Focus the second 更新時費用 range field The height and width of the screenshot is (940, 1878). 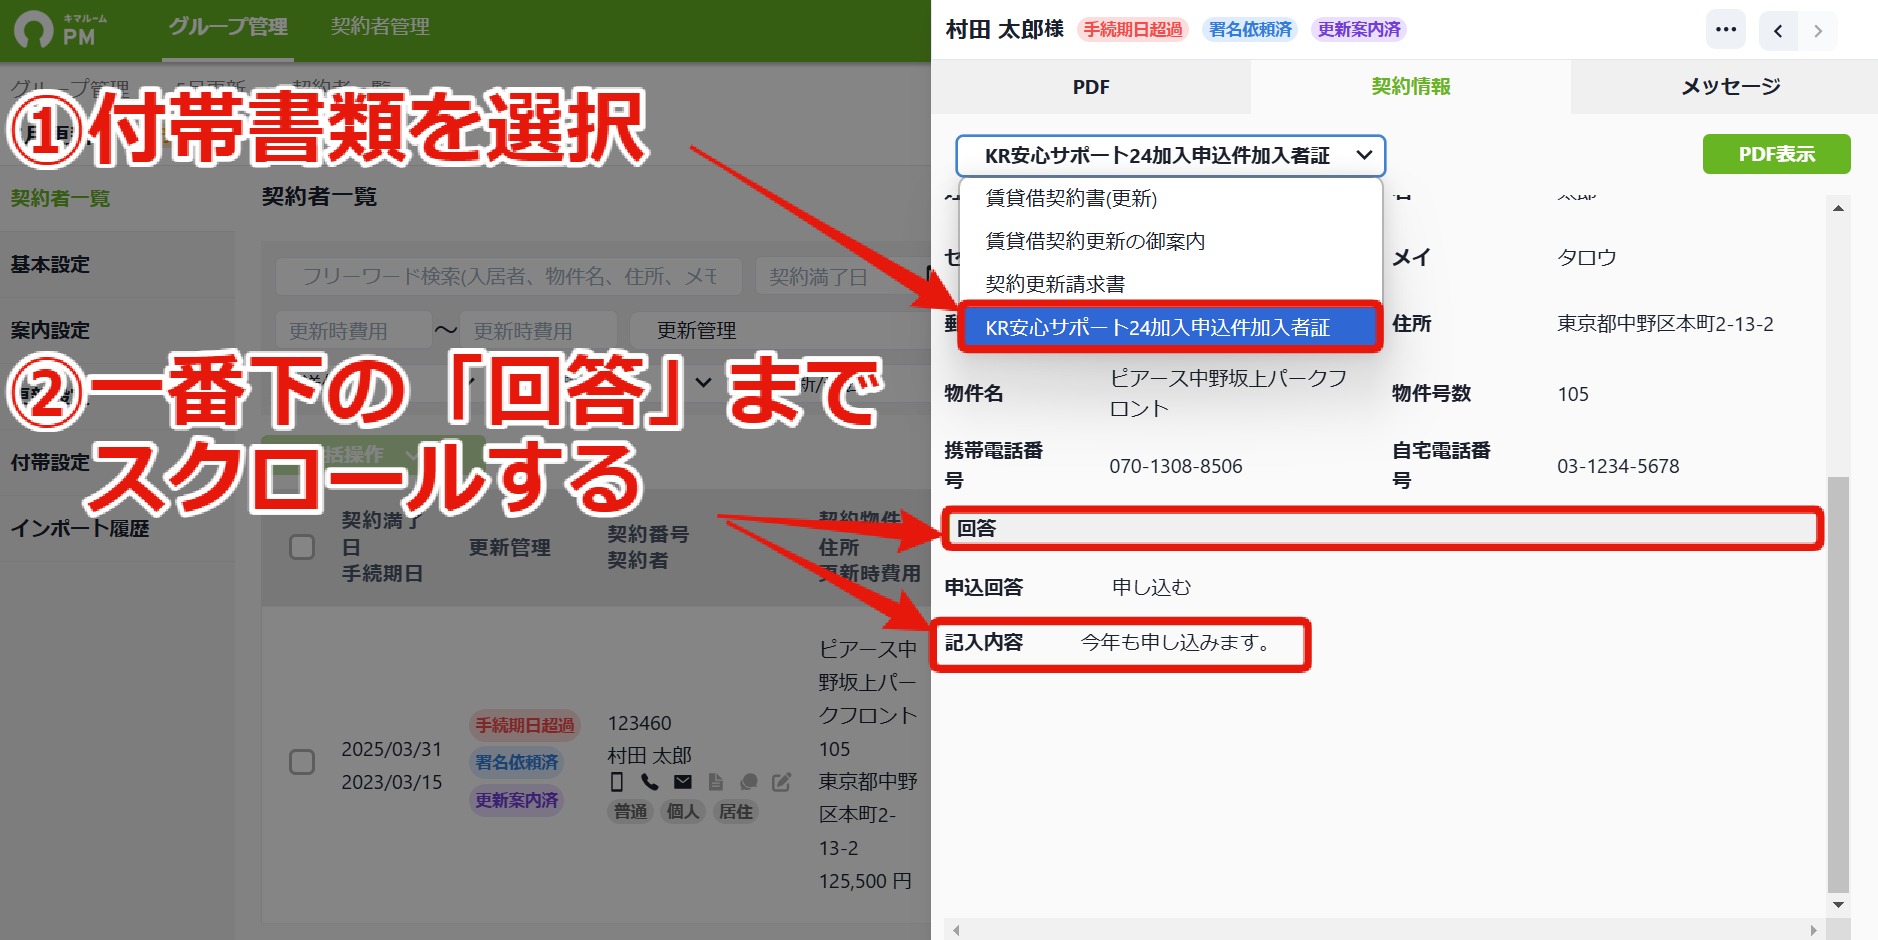(x=538, y=330)
